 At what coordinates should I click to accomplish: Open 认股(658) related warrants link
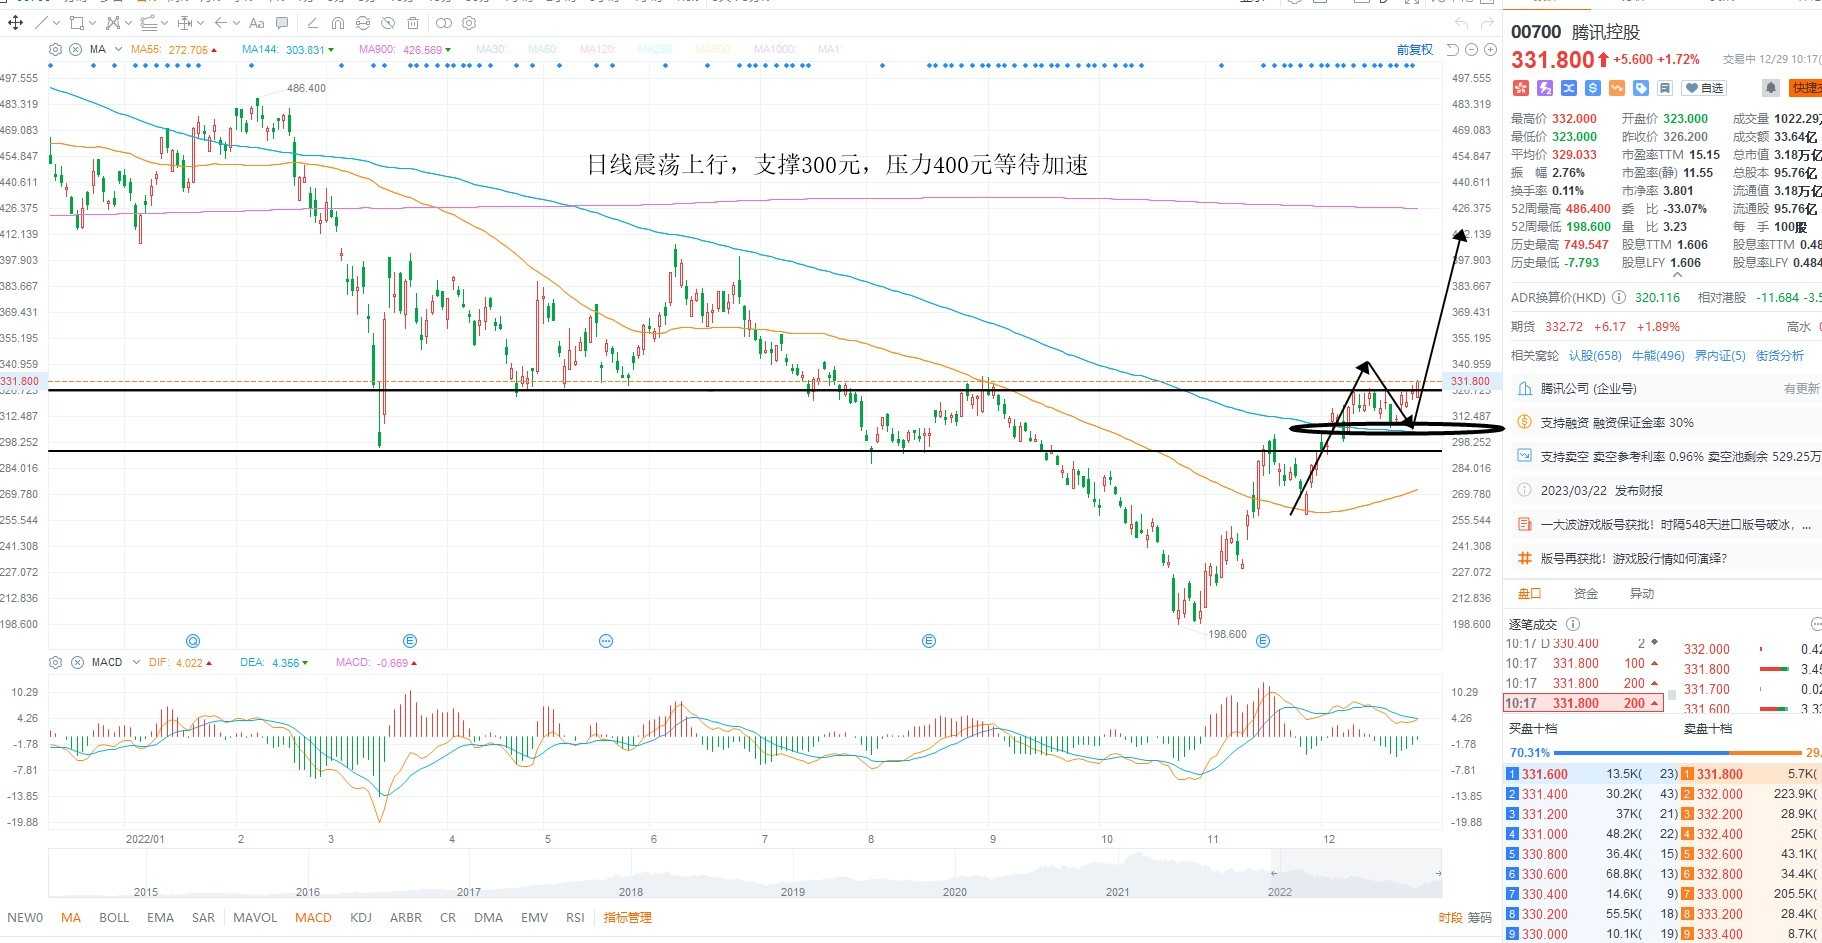point(1595,355)
